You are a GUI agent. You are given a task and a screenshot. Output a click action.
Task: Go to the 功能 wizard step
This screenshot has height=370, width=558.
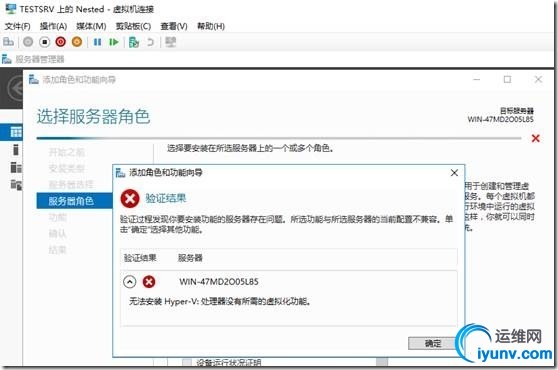[x=58, y=217]
